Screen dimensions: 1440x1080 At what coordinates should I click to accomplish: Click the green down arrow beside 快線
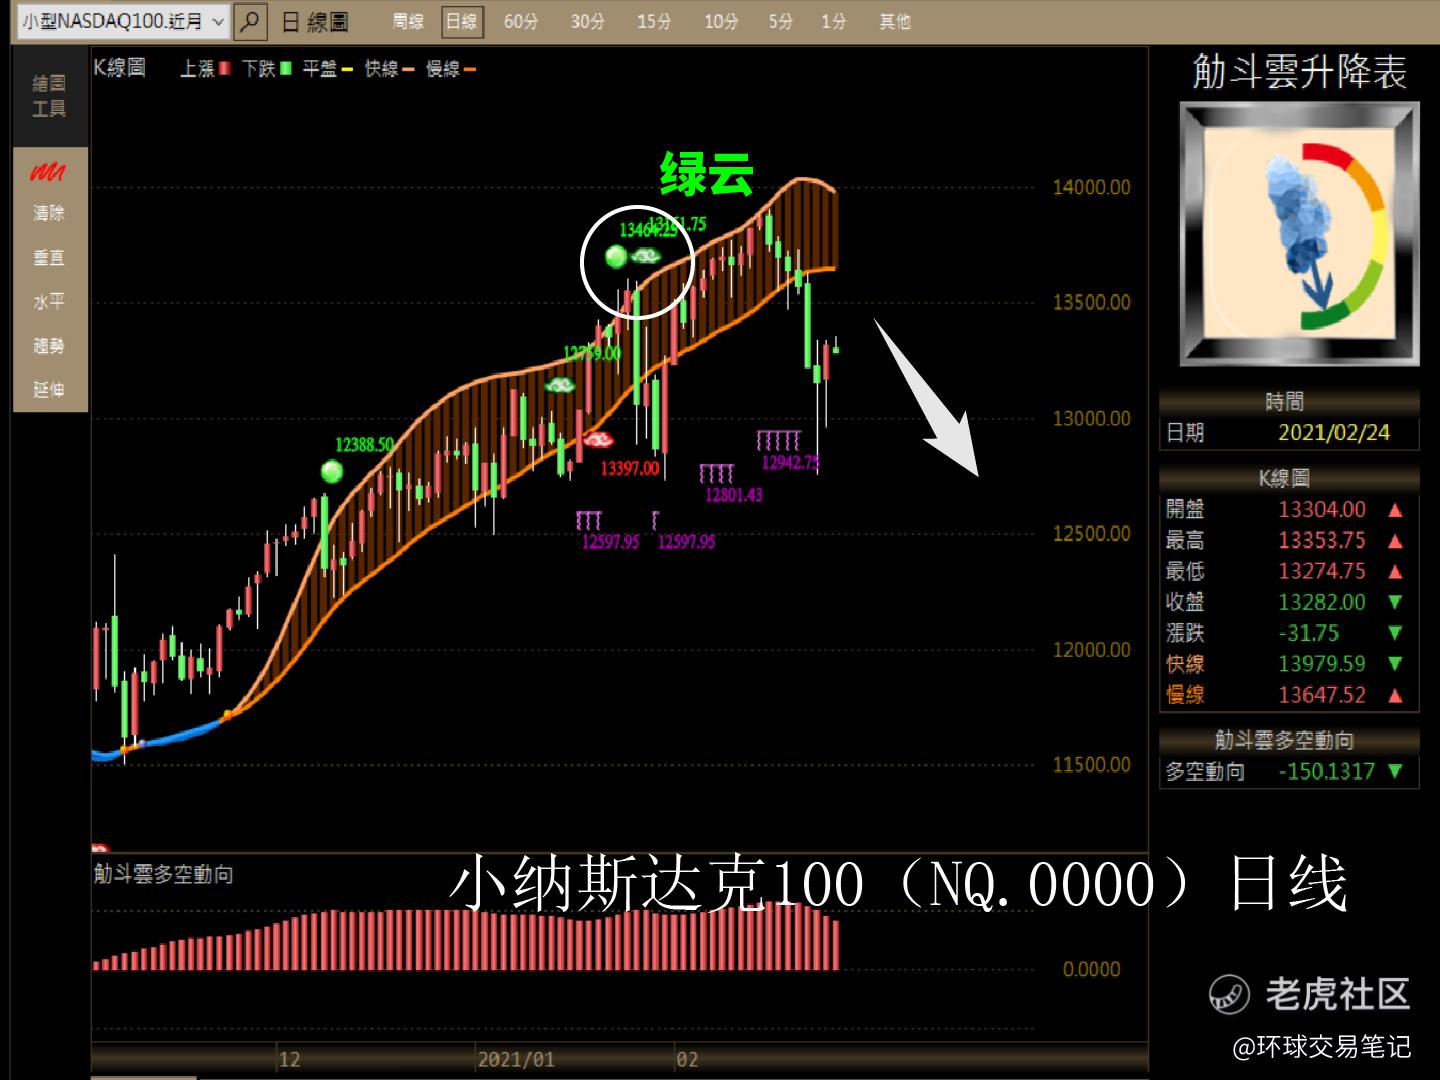(x=1395, y=664)
